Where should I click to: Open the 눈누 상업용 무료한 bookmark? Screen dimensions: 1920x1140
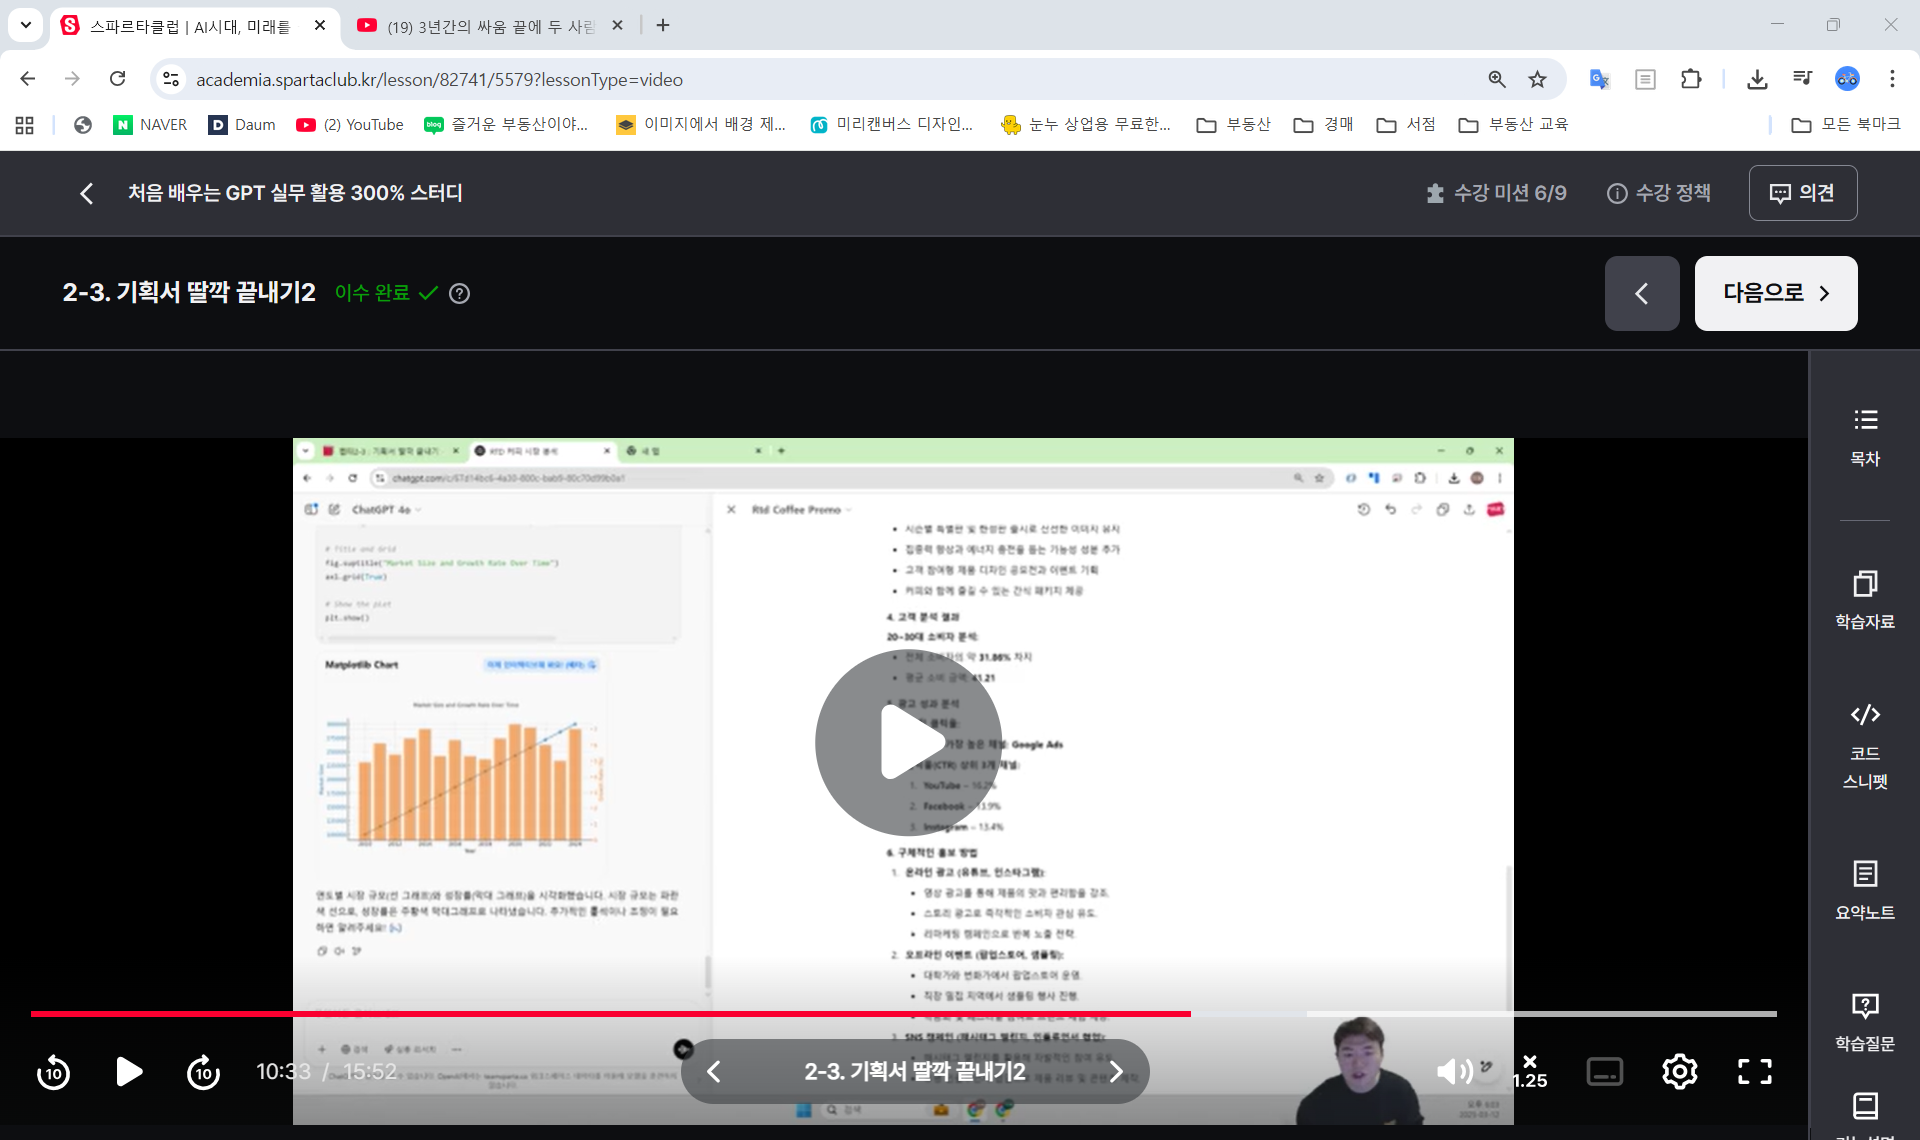pos(1086,125)
